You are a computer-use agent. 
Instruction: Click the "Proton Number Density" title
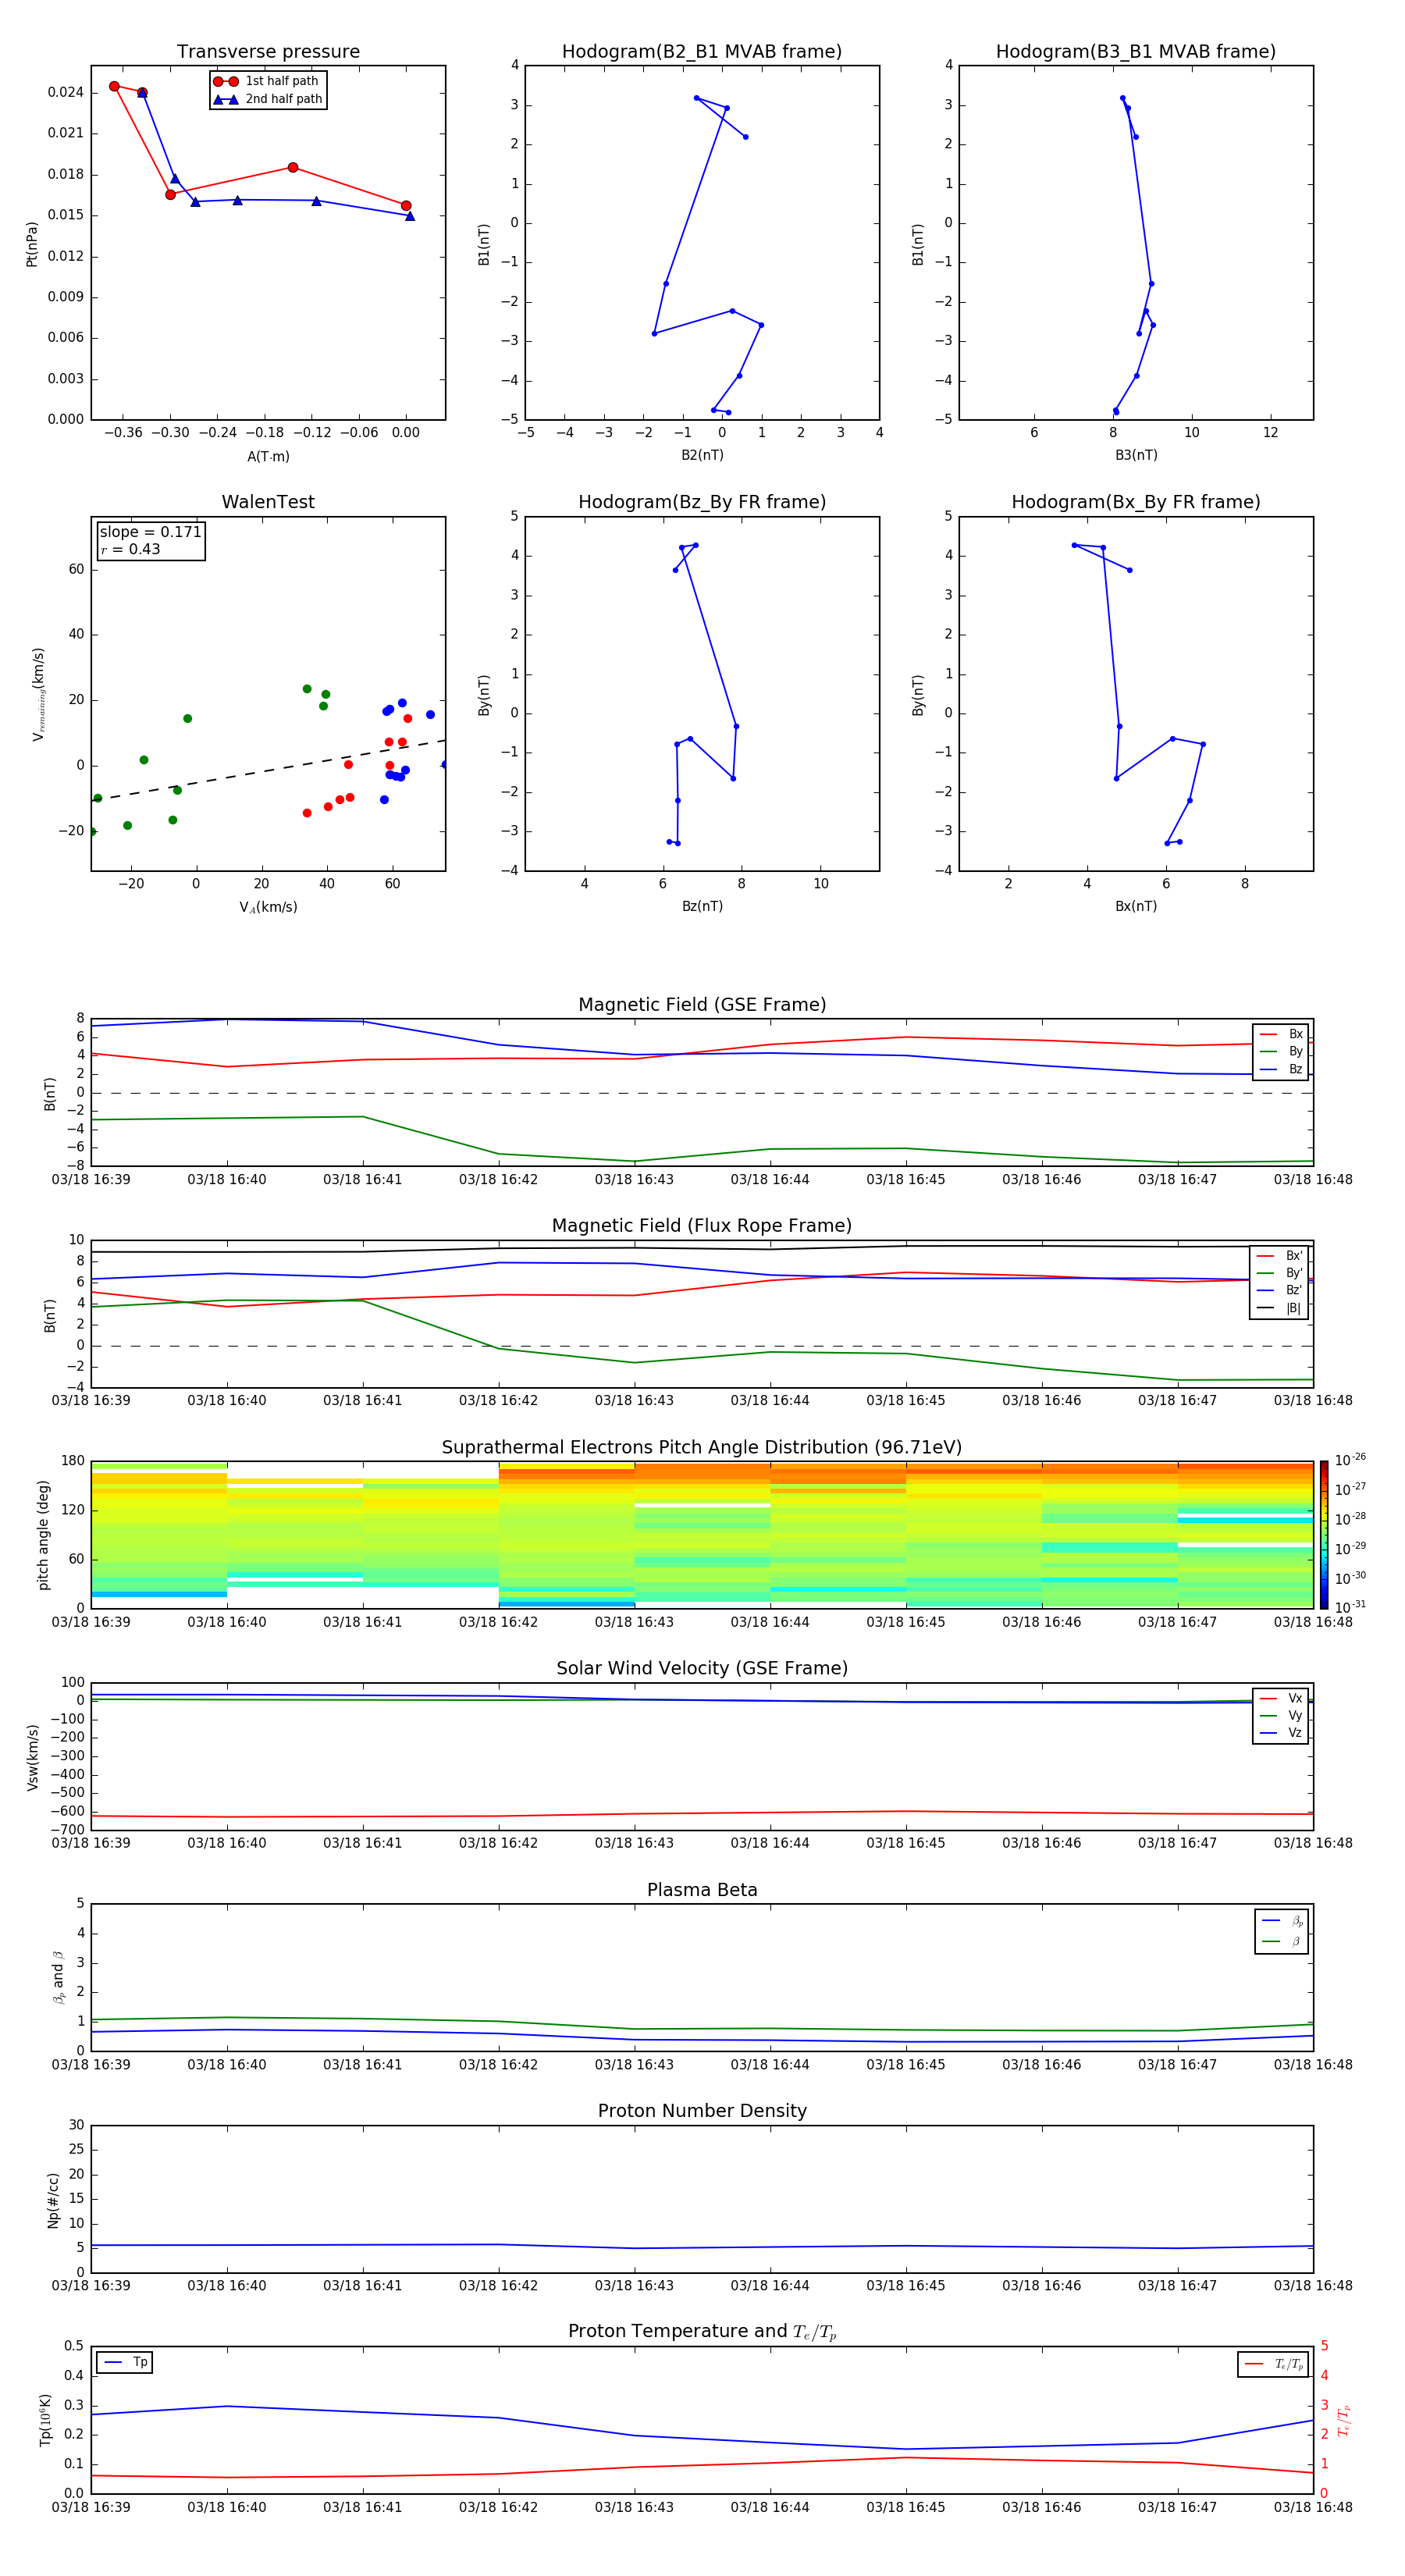[702, 2110]
